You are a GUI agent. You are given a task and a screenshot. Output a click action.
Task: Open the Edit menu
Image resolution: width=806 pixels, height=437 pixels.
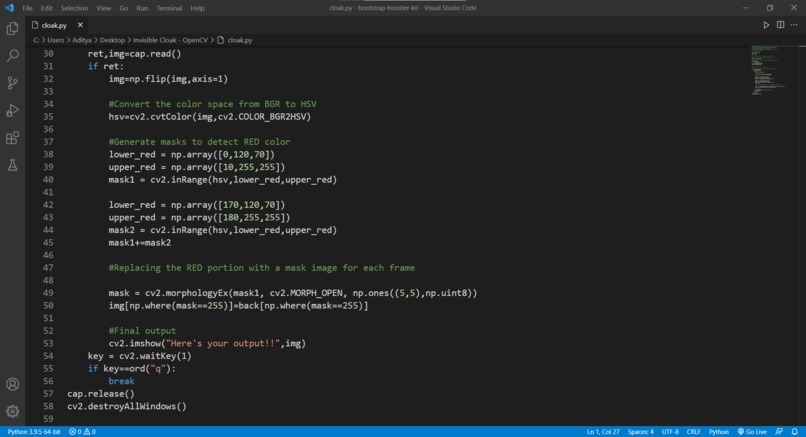click(46, 8)
